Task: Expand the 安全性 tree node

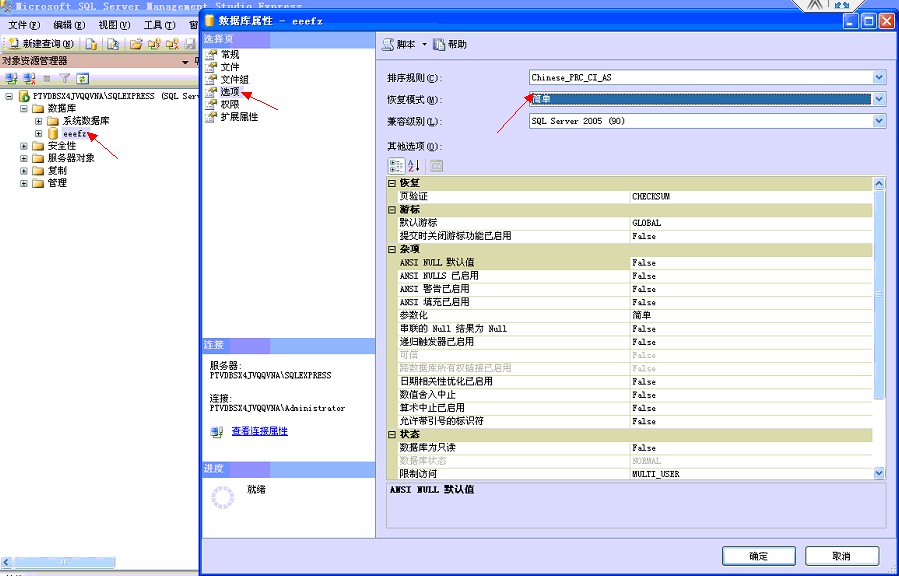Action: tap(24, 146)
